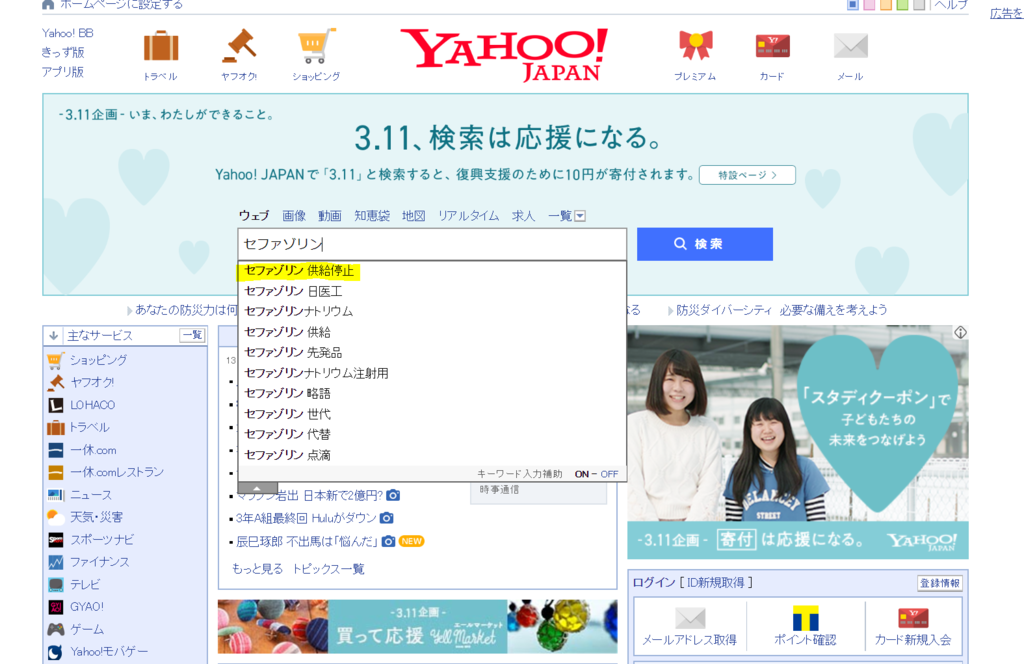Click the ad info icon on banner
The image size is (1024, 664).
pos(960,332)
